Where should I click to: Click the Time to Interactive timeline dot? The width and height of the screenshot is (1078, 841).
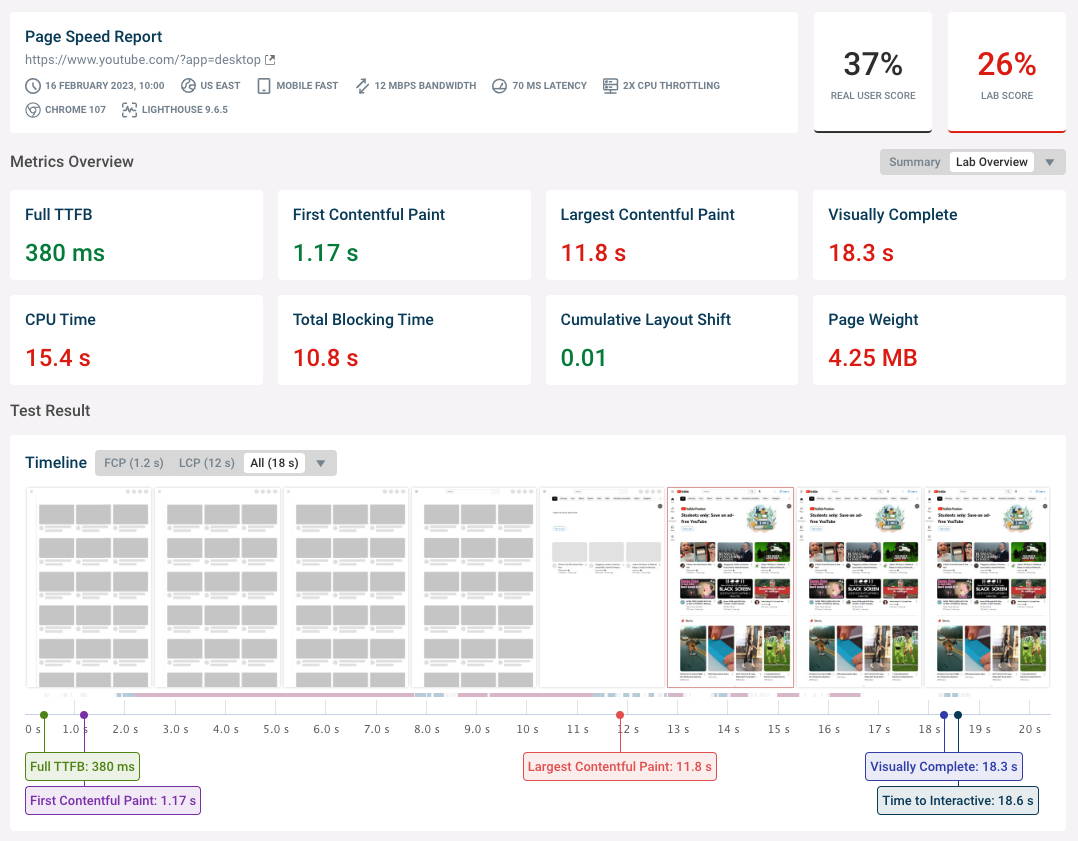pos(958,715)
